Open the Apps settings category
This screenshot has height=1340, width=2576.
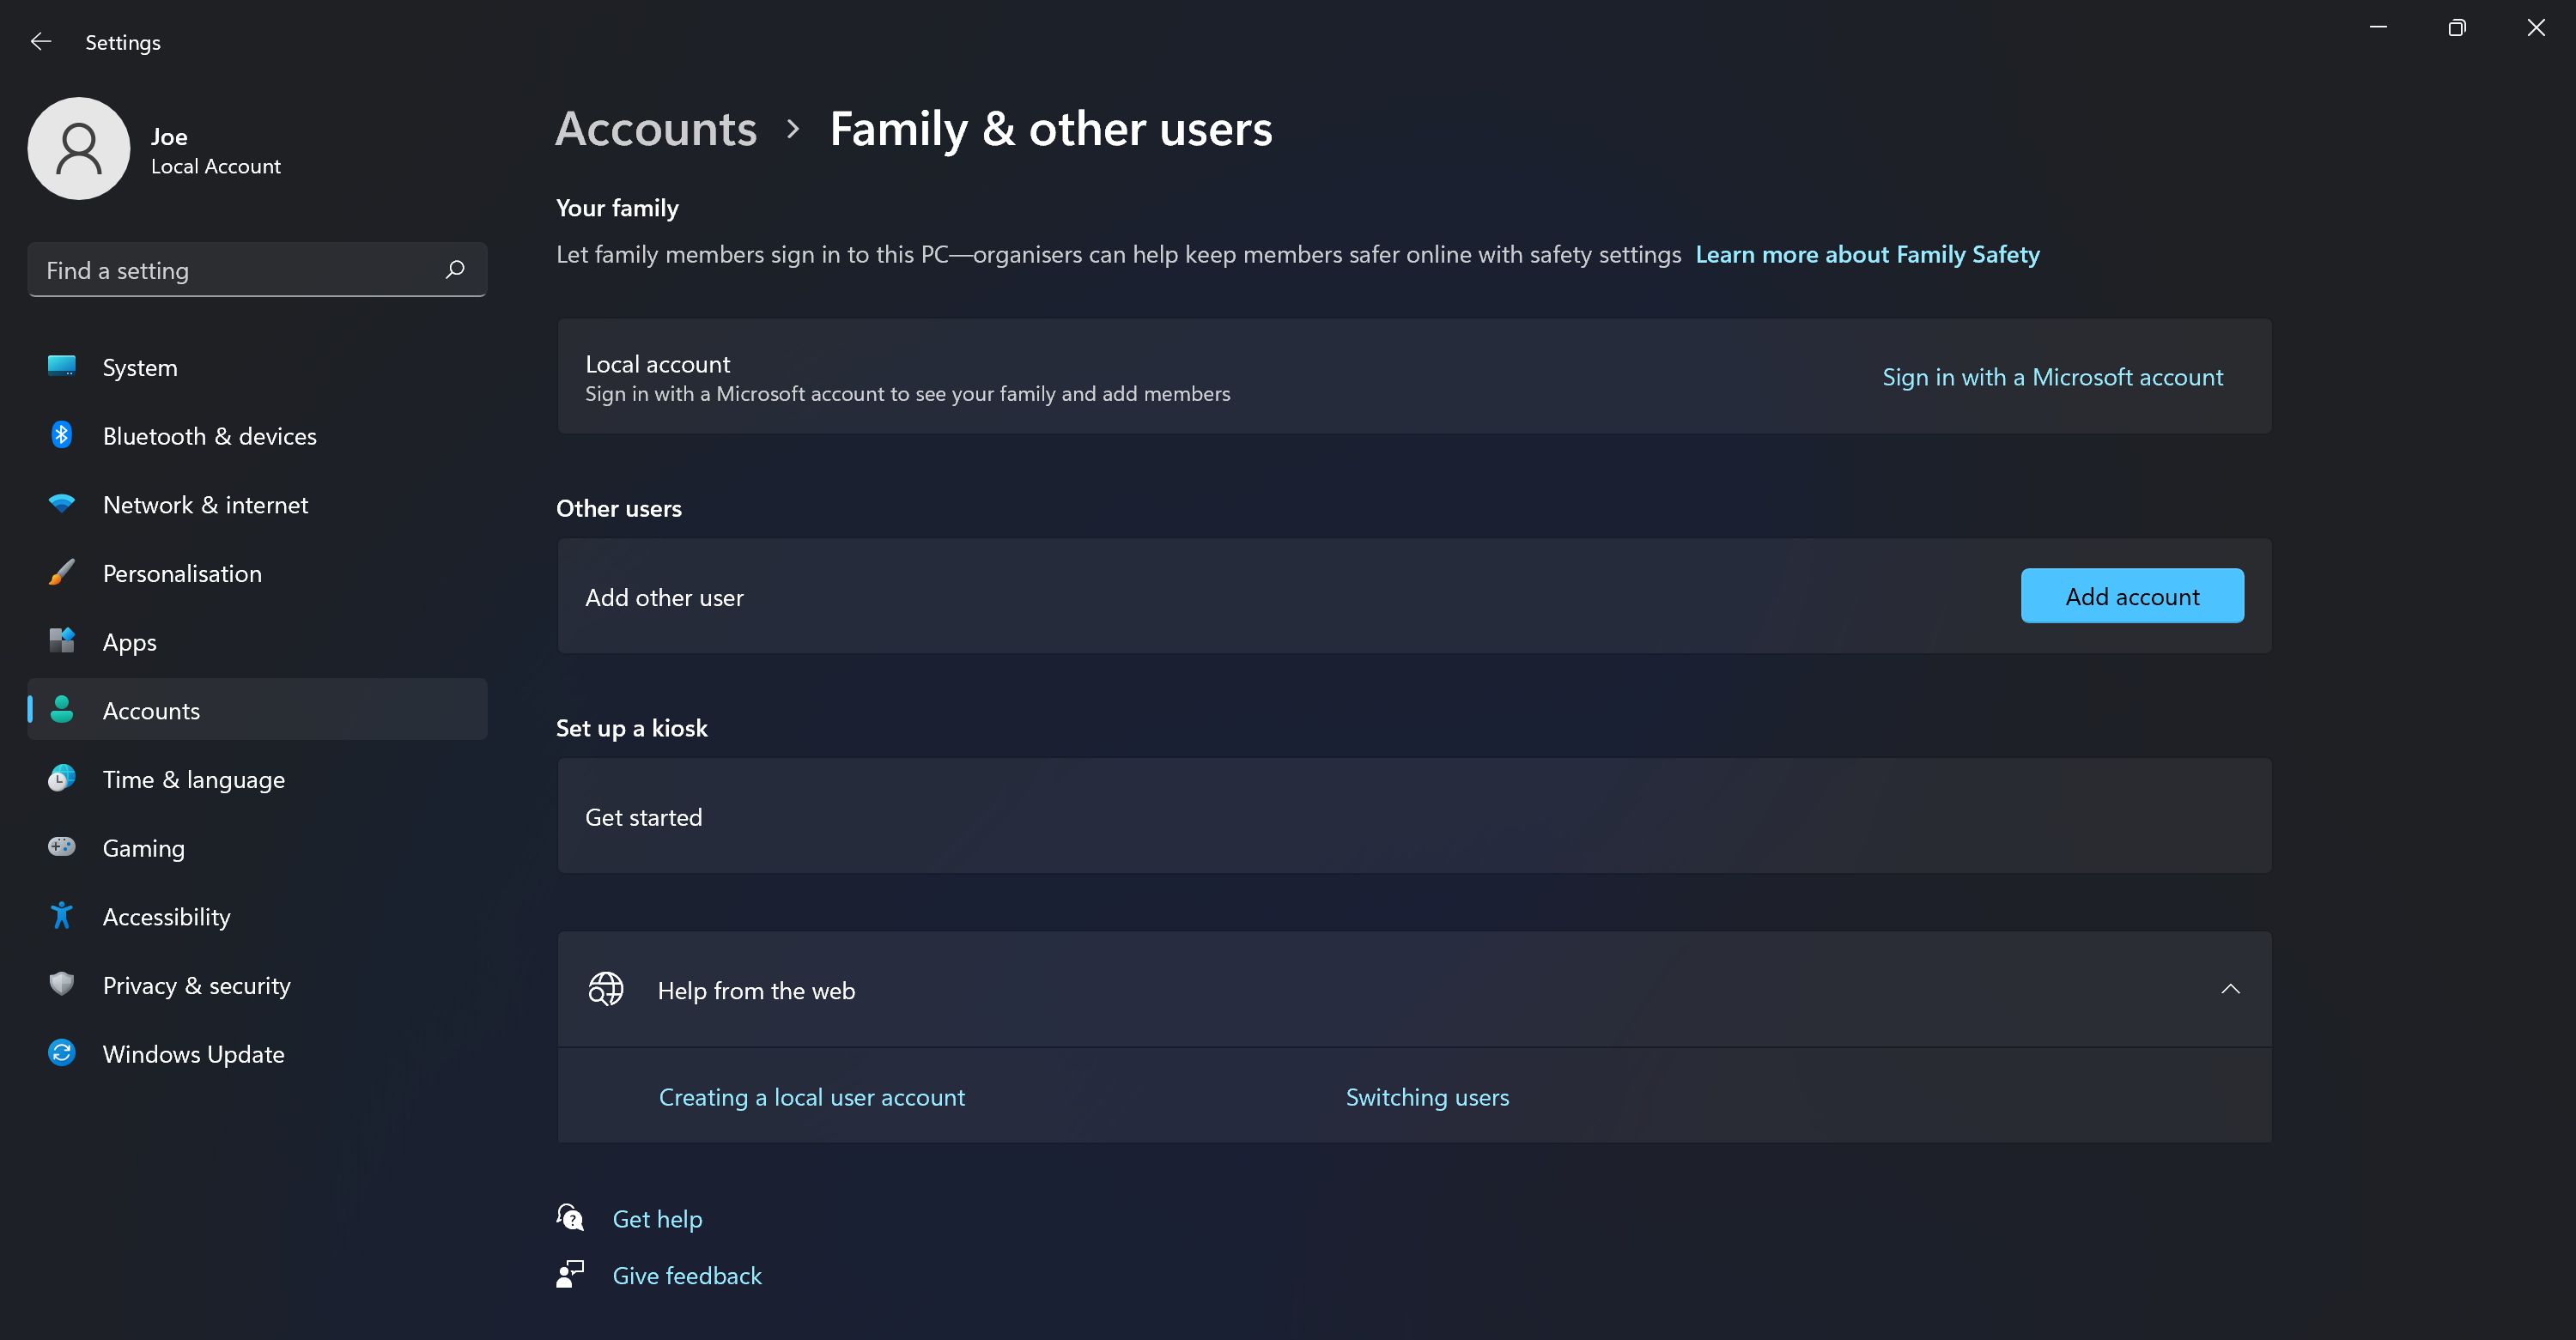(130, 642)
